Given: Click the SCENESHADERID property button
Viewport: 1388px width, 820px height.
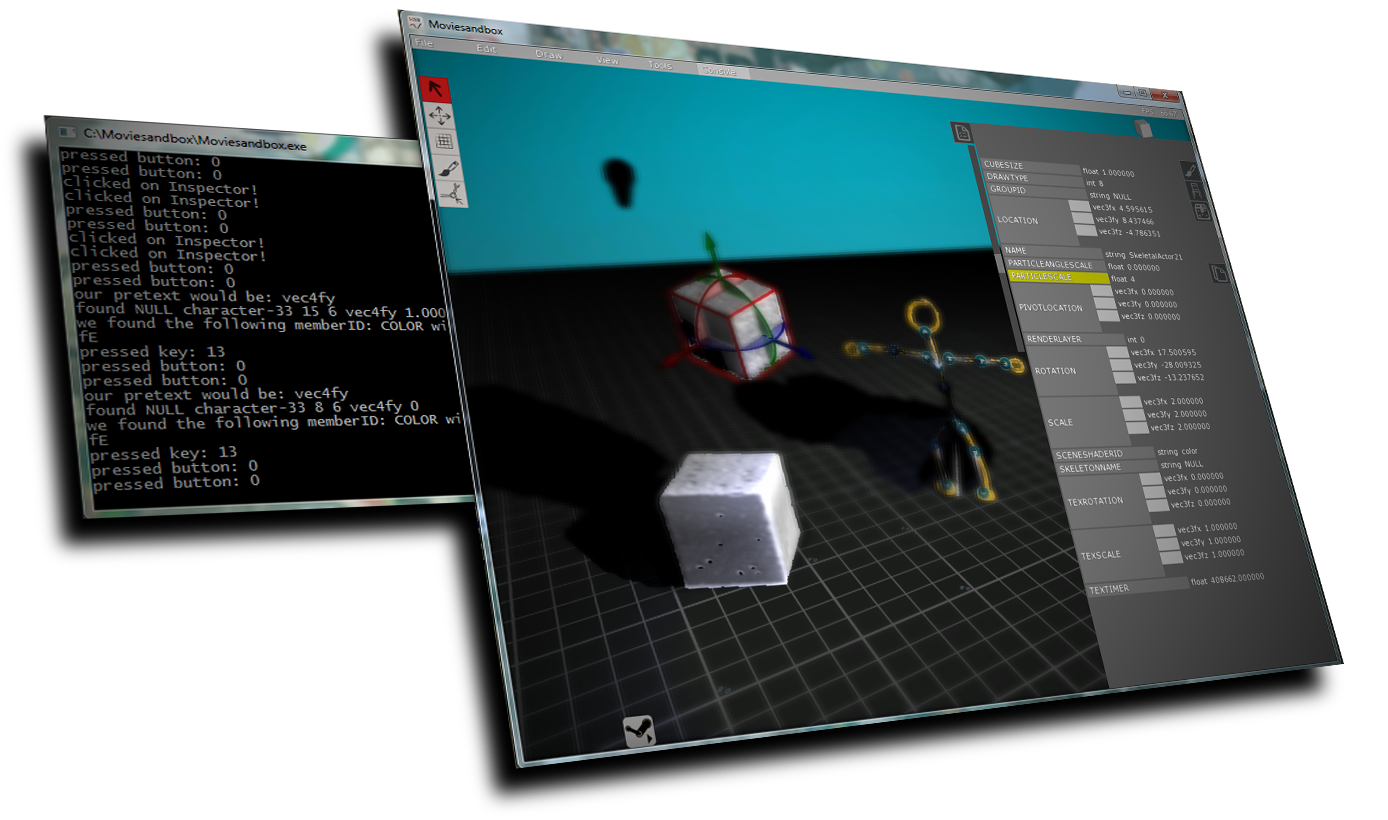Looking at the screenshot, I should click(1104, 454).
